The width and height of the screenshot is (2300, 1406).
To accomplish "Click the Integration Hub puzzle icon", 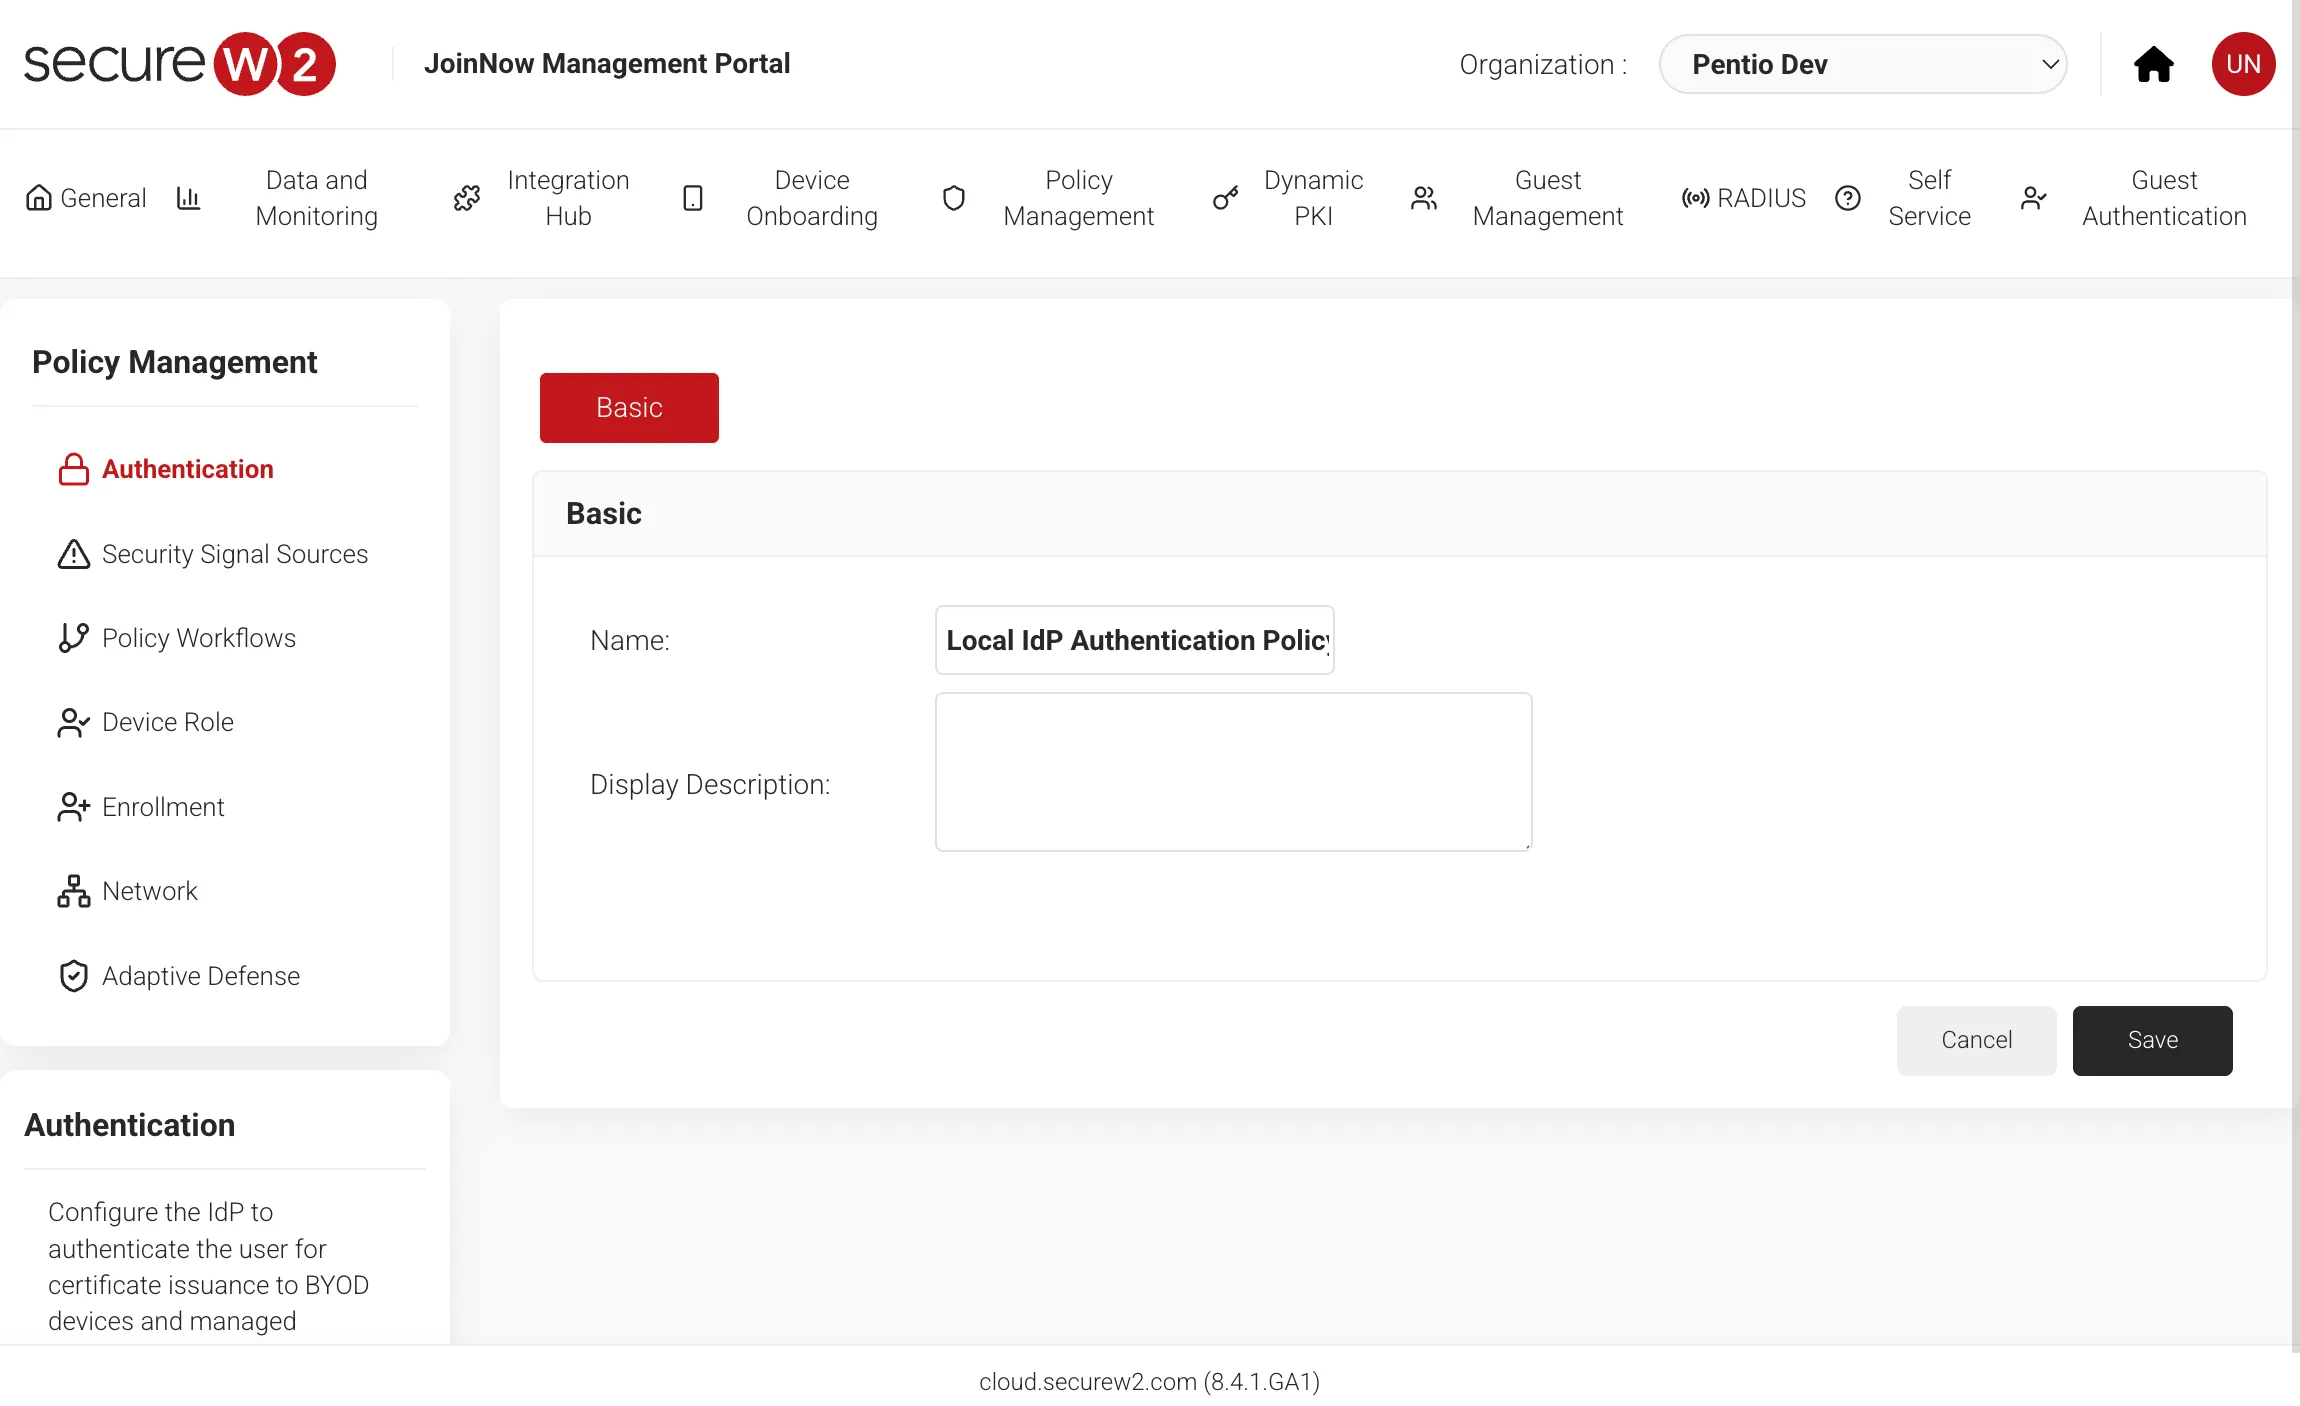I will coord(467,198).
